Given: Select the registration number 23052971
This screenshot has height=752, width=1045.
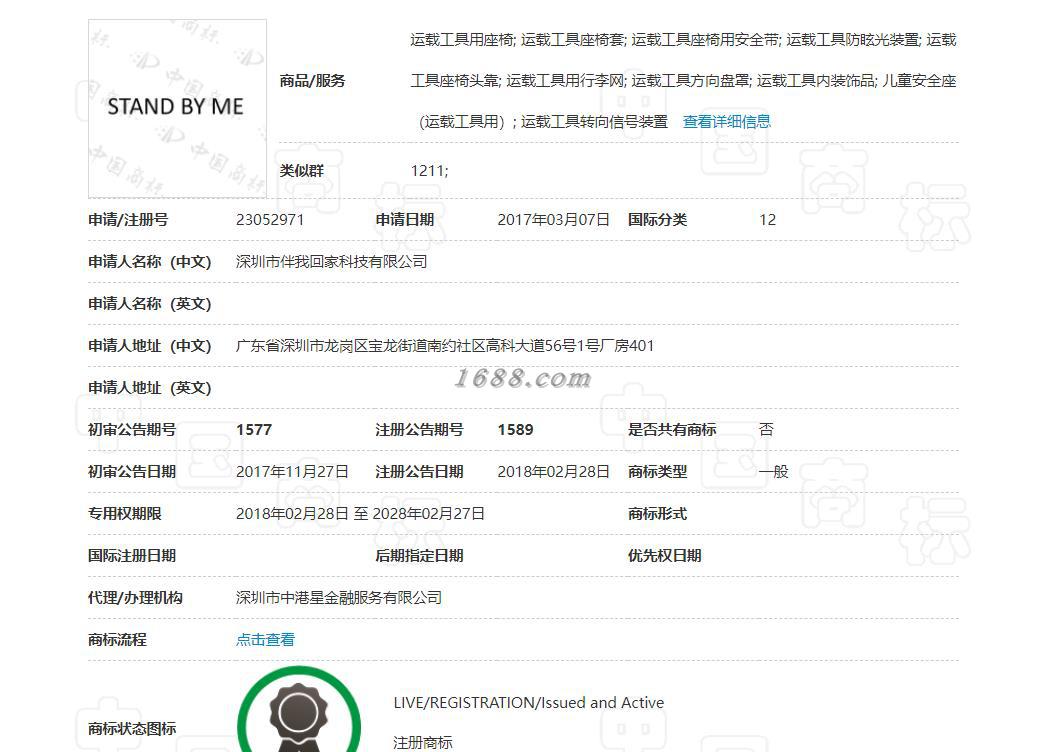Looking at the screenshot, I should [270, 220].
